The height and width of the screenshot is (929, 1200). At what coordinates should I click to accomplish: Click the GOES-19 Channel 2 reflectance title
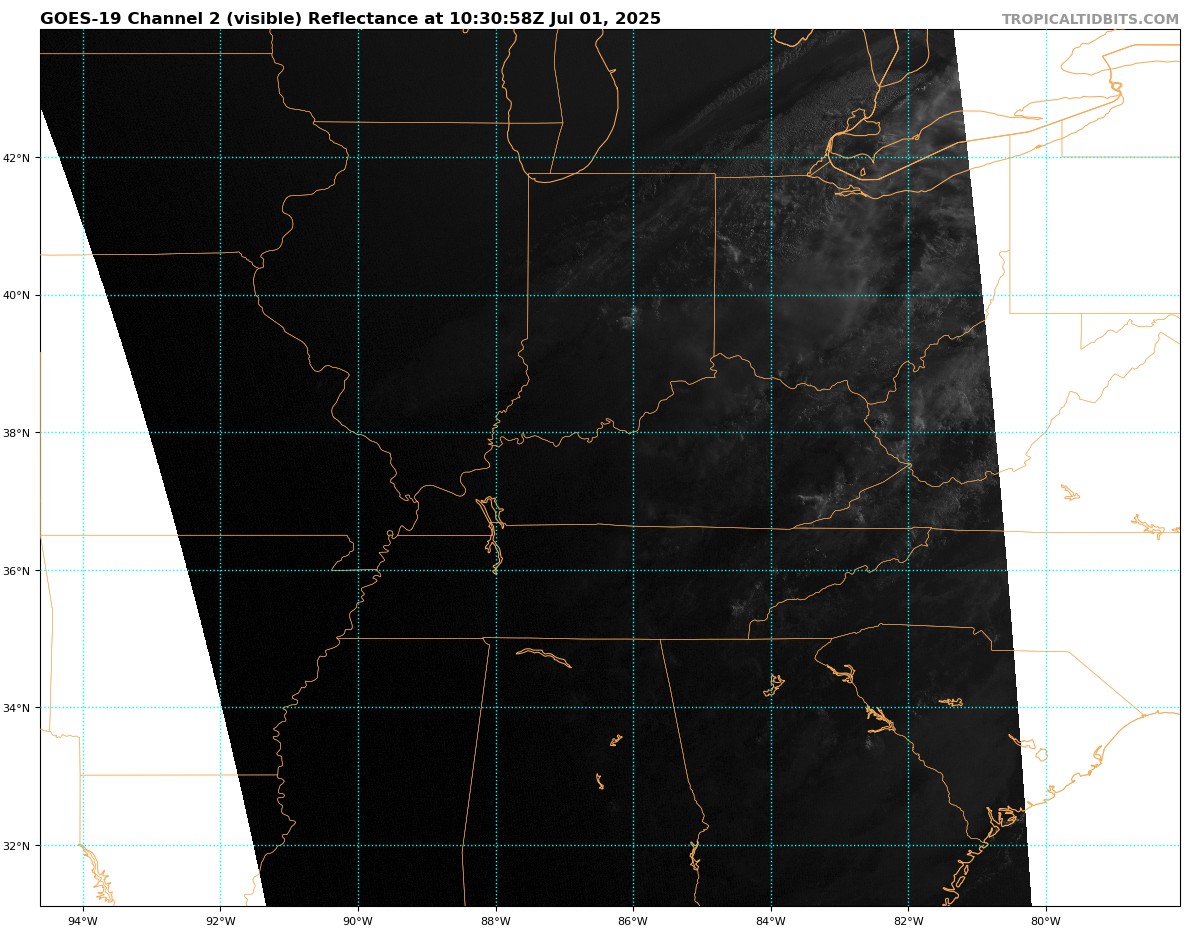point(350,19)
